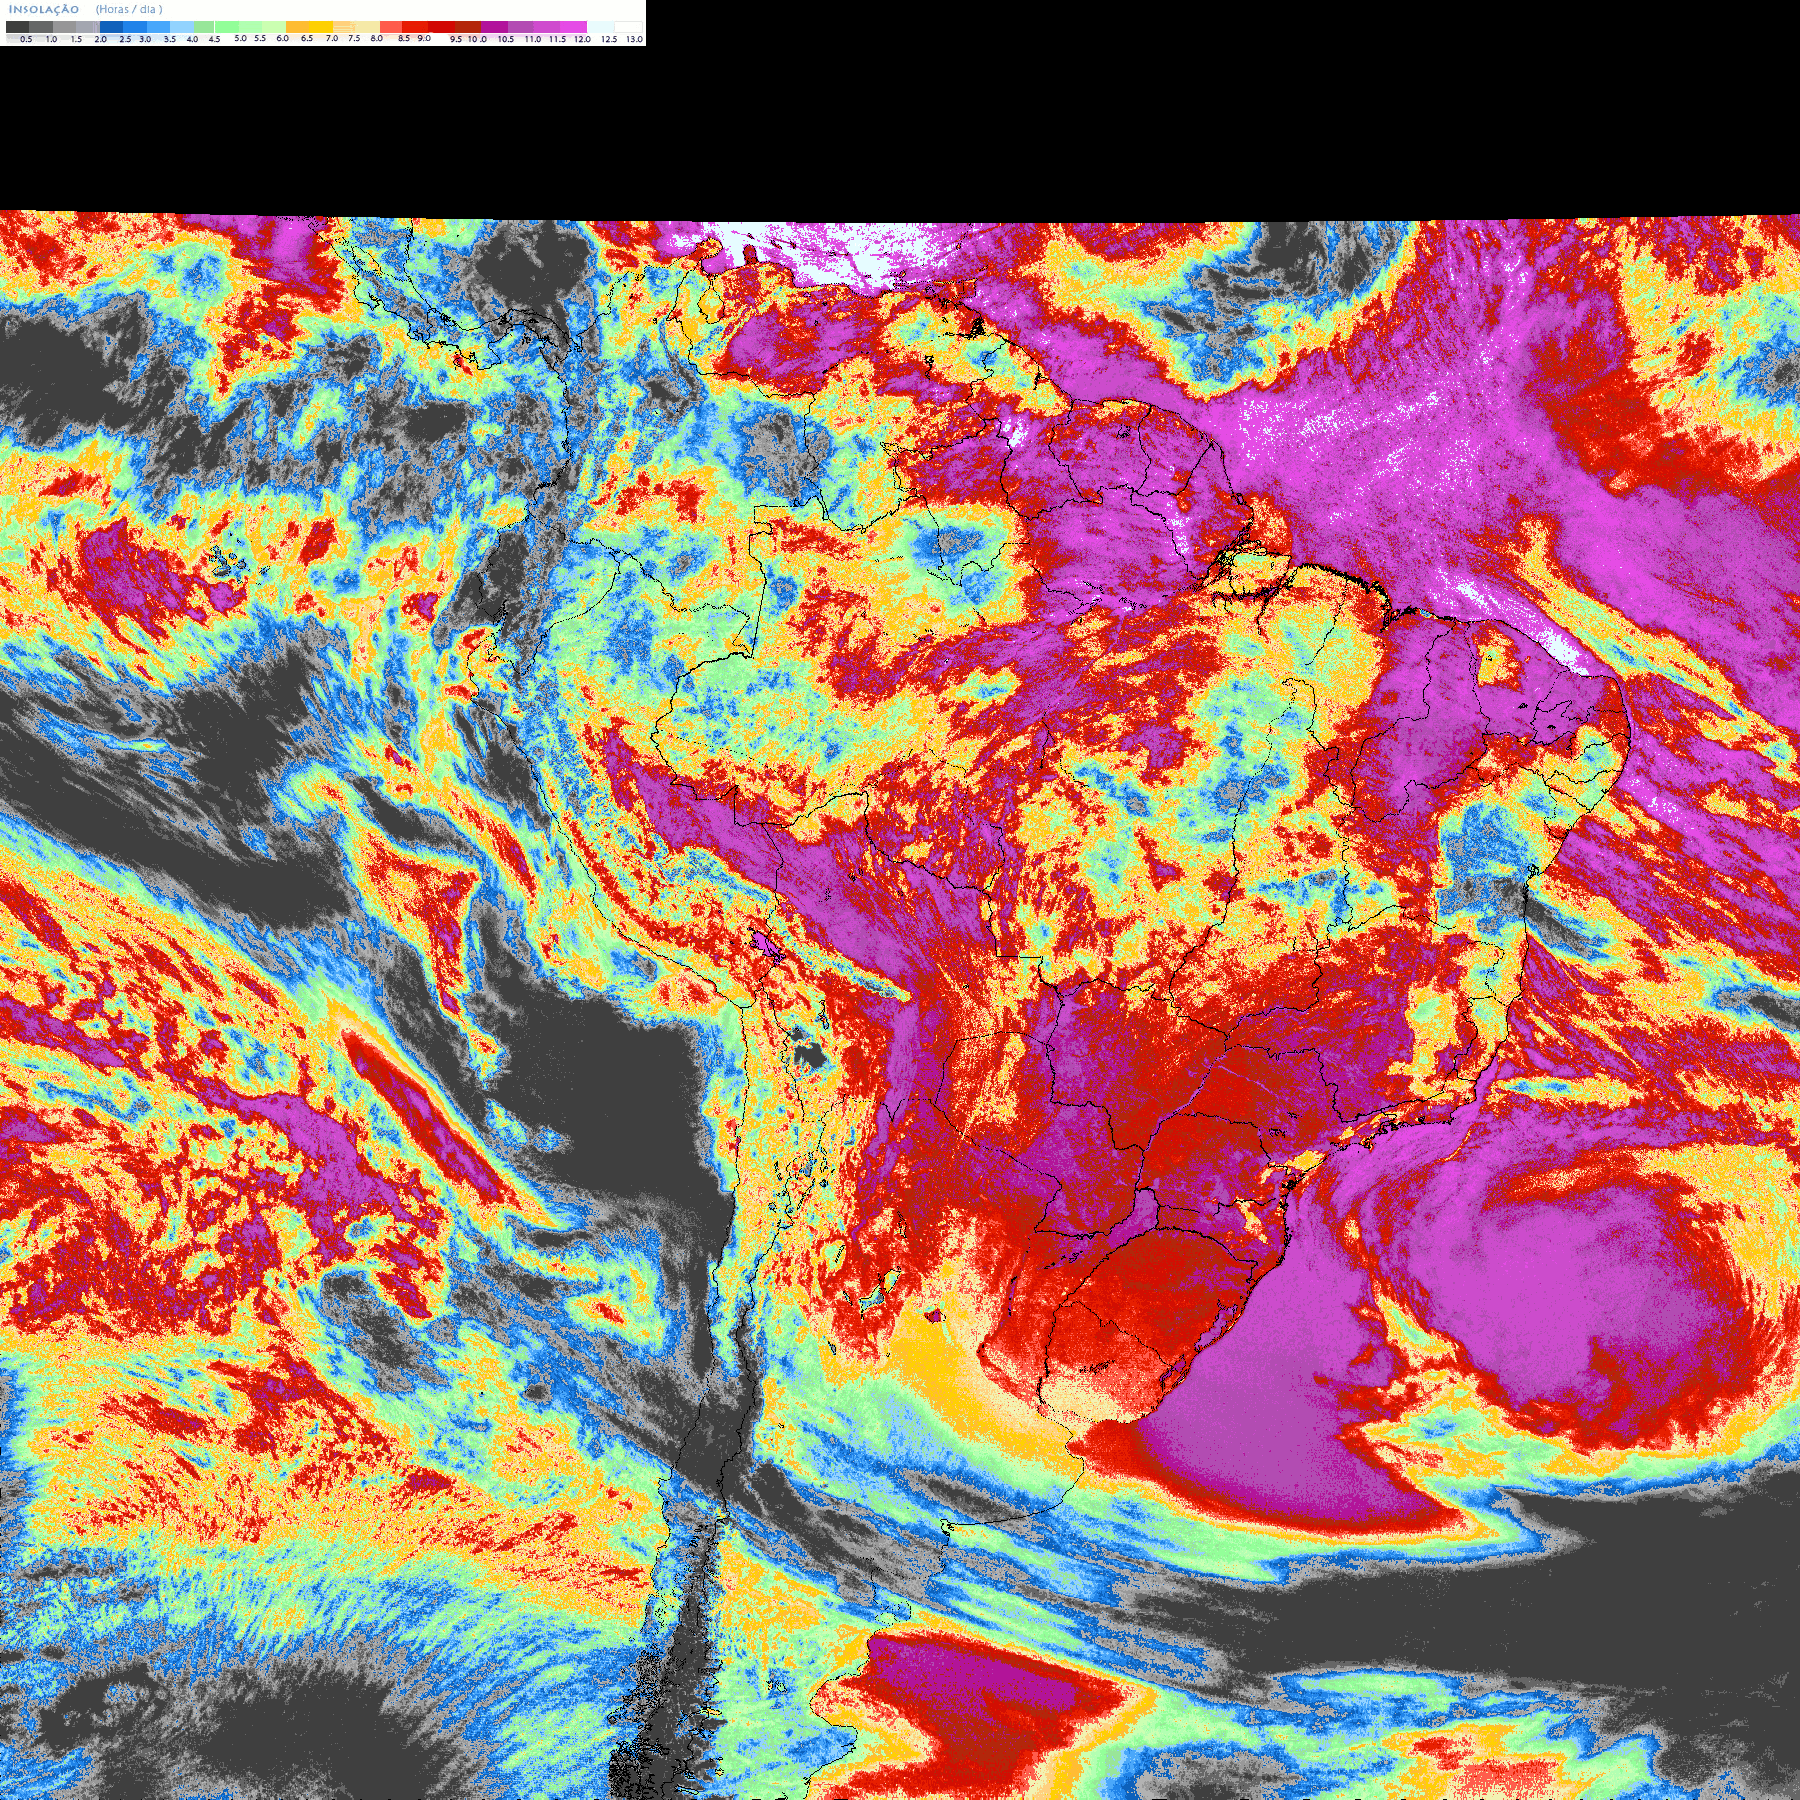Pick the orange swatch left of 6.5
This screenshot has height=1800, width=1800.
click(297, 27)
